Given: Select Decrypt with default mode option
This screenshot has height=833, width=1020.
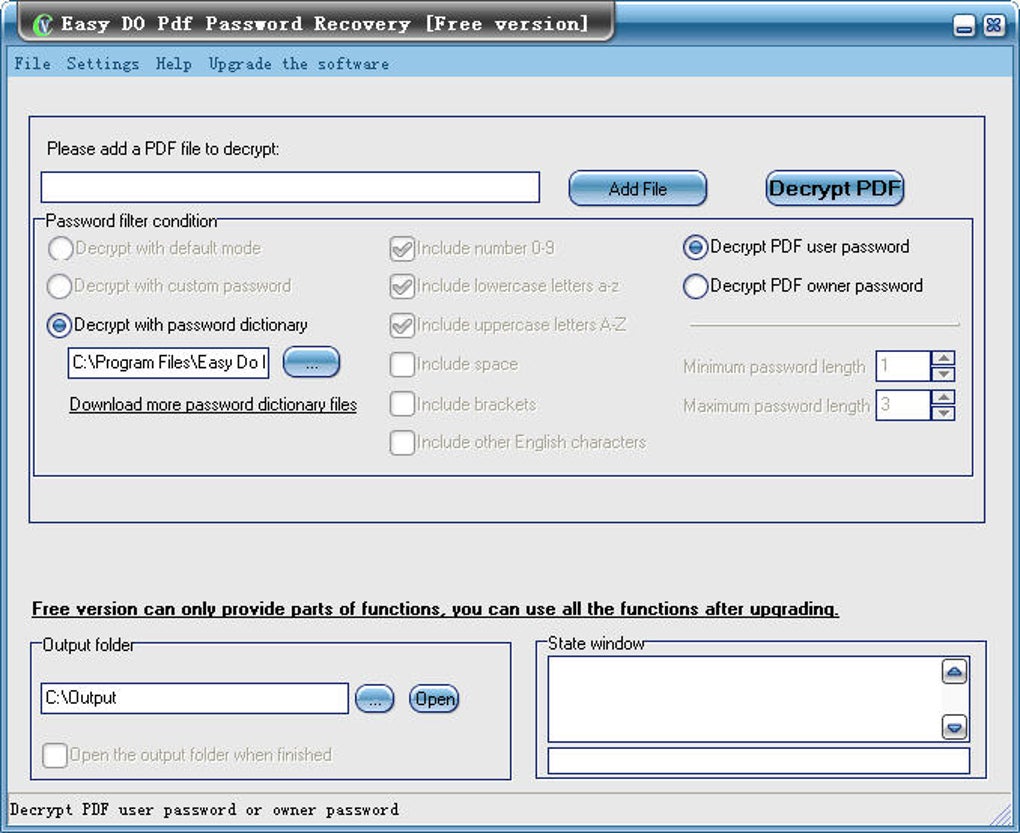Looking at the screenshot, I should (x=60, y=248).
